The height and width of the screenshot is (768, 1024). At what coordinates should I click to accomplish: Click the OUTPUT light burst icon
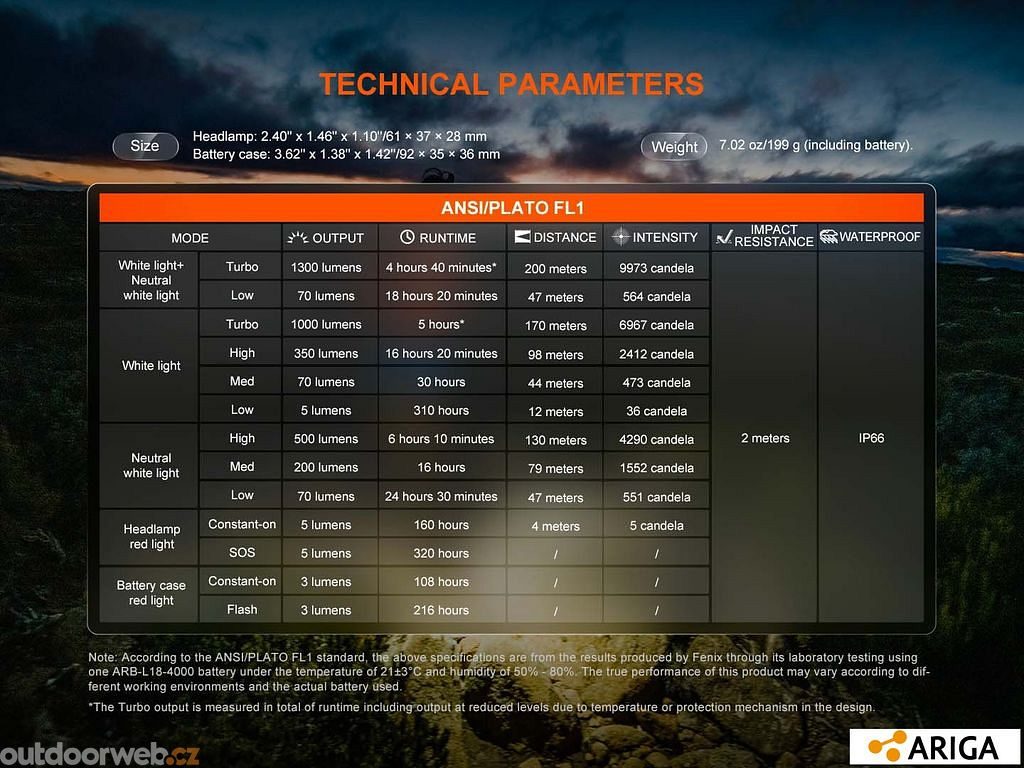pyautogui.click(x=297, y=238)
